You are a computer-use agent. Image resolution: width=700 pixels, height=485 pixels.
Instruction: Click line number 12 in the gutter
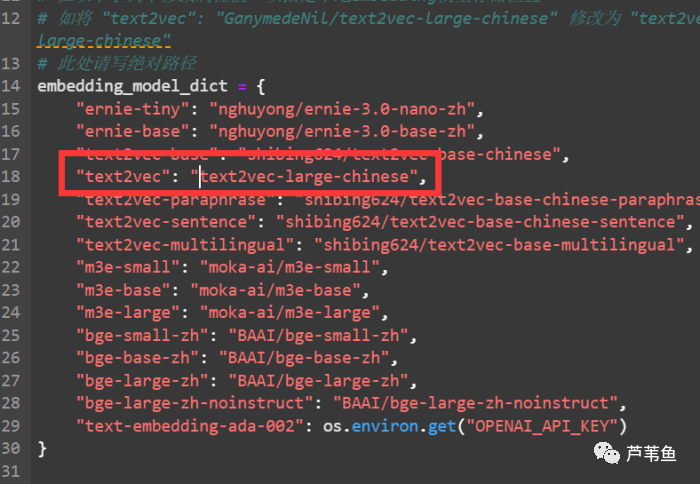11,18
